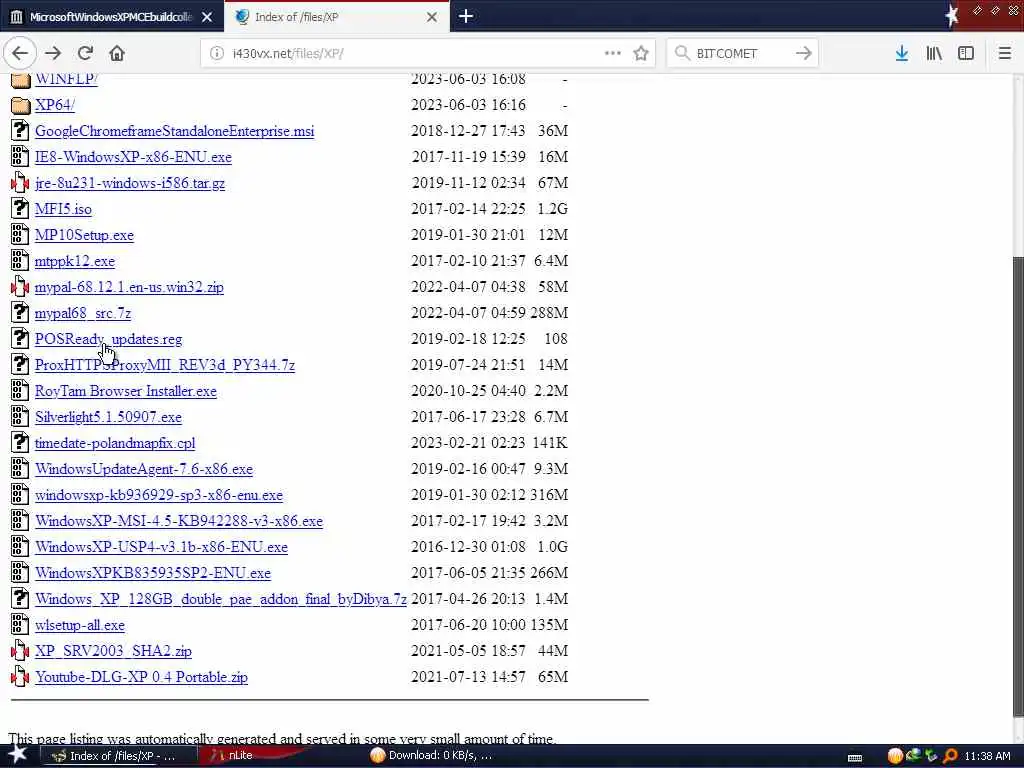Close the Index of /files/XP tab

pos(432,17)
